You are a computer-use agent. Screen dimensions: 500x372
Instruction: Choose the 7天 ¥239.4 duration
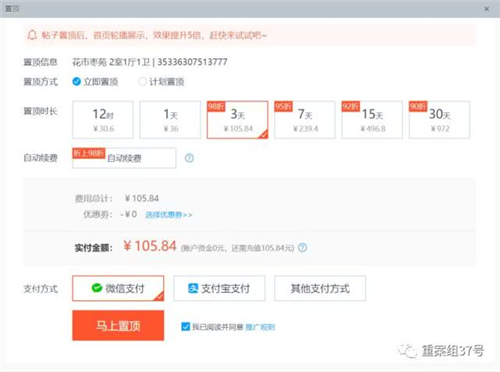pyautogui.click(x=305, y=120)
